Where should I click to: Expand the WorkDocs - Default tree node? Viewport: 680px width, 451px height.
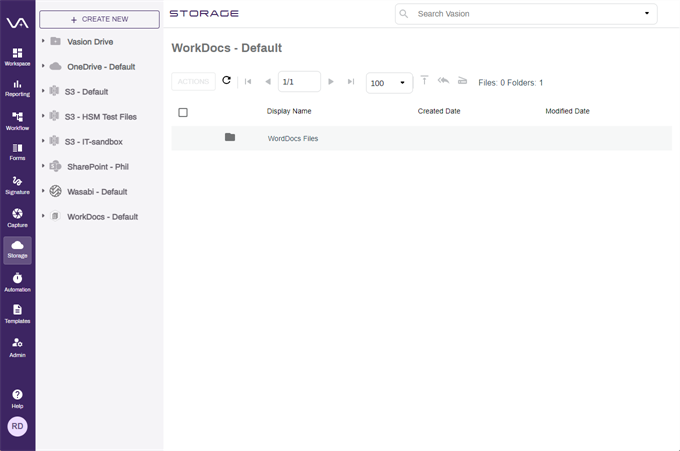coord(43,216)
